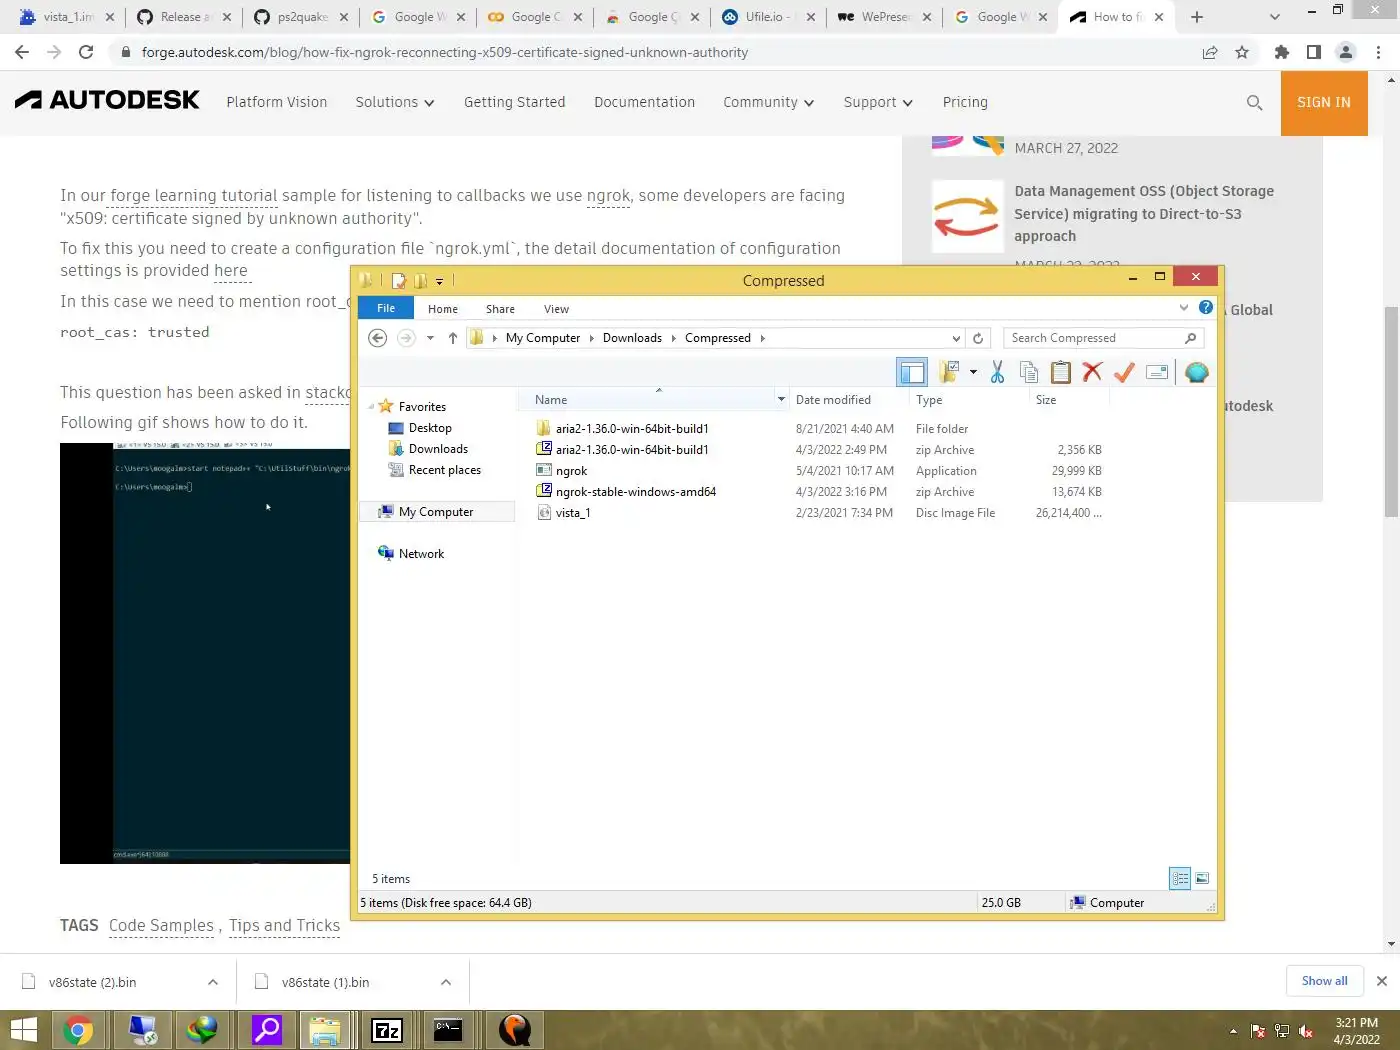Expand the address bar history dropdown
The height and width of the screenshot is (1050, 1400).
tap(956, 338)
